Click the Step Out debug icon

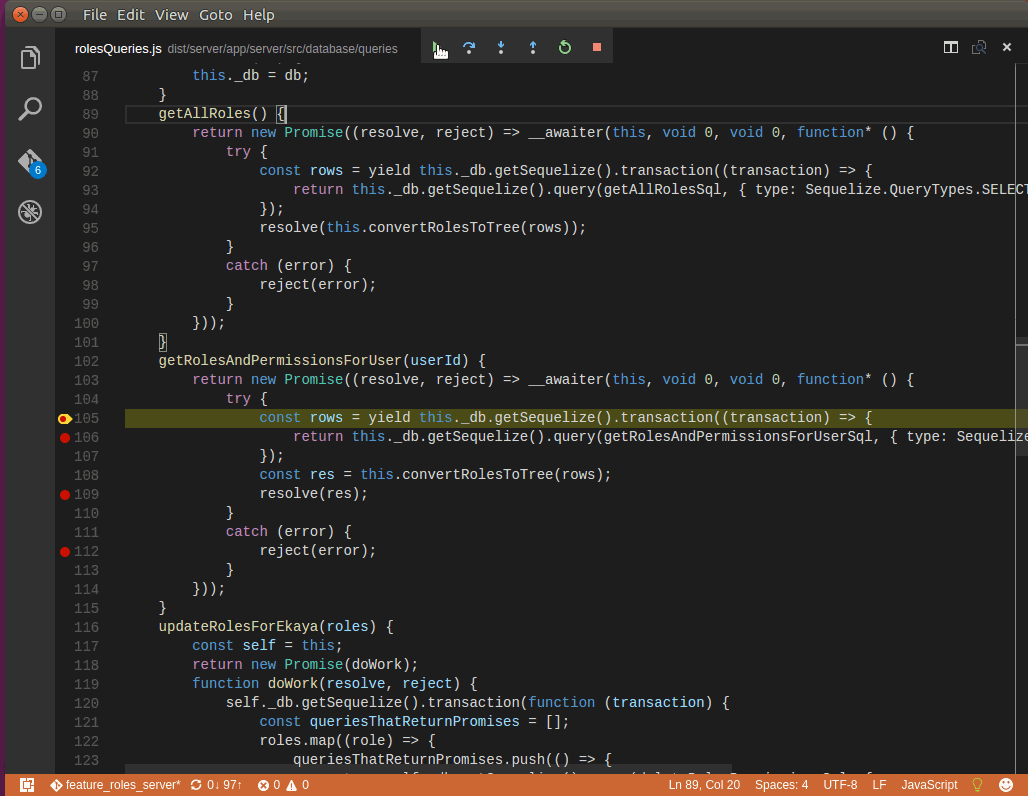(532, 46)
